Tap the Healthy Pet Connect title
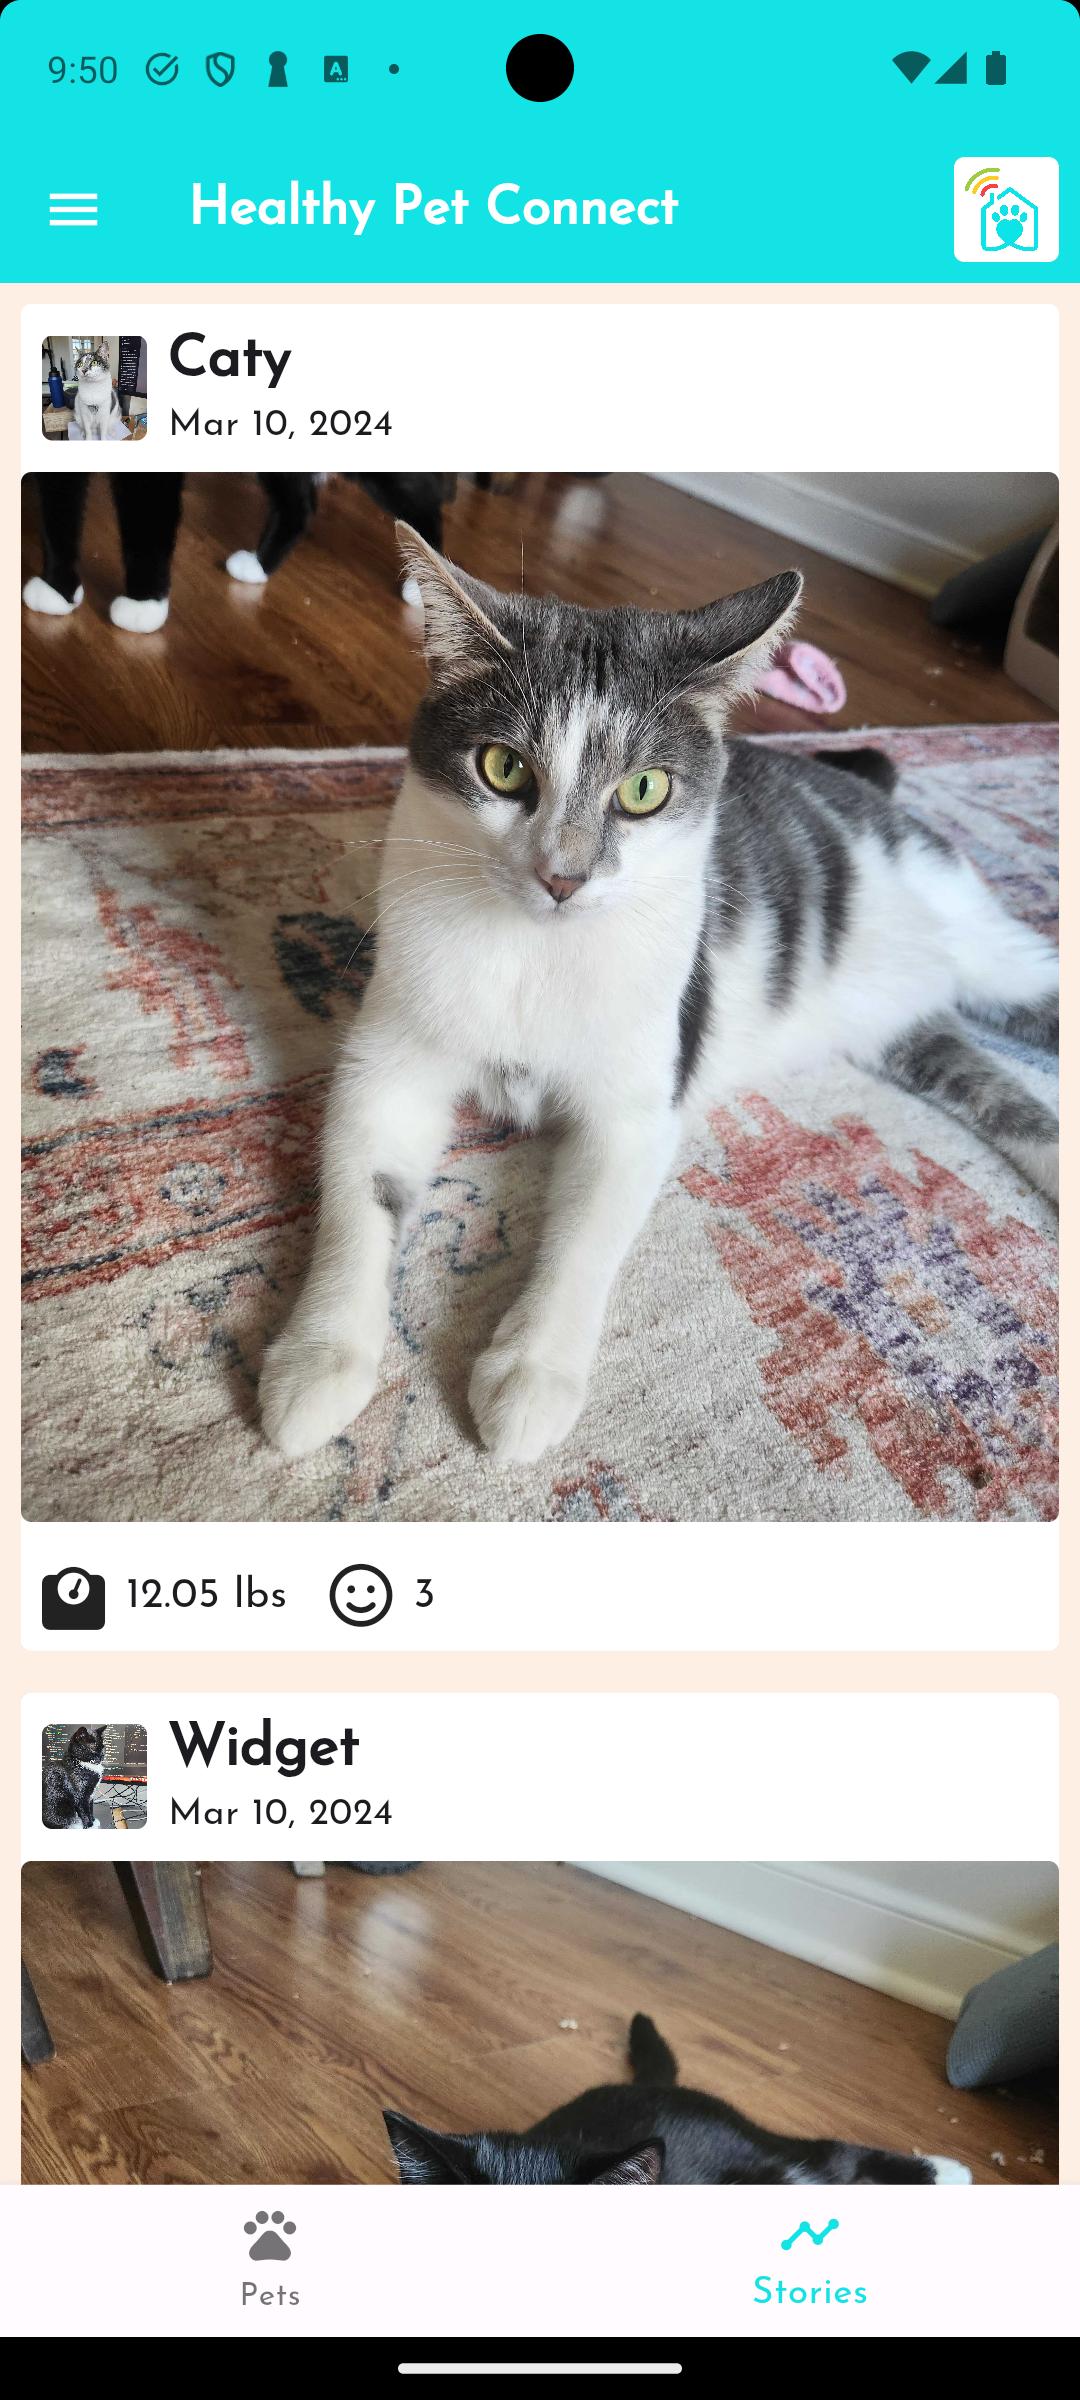Image resolution: width=1080 pixels, height=2400 pixels. [x=434, y=207]
